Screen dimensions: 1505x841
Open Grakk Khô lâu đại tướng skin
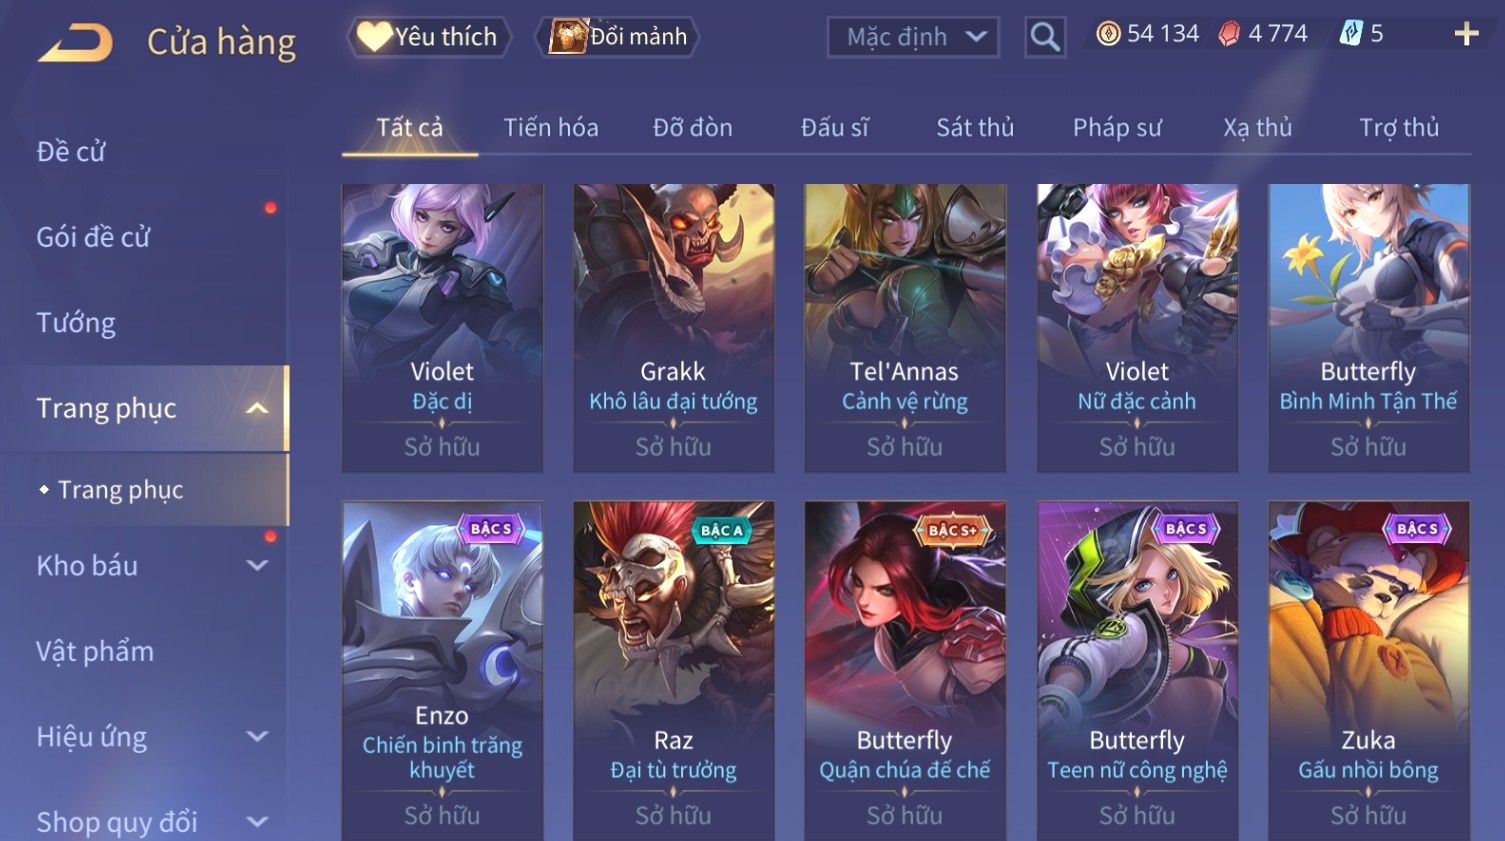(673, 327)
